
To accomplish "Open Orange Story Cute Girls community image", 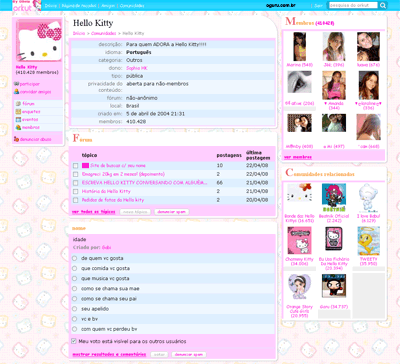I will pos(299,287).
